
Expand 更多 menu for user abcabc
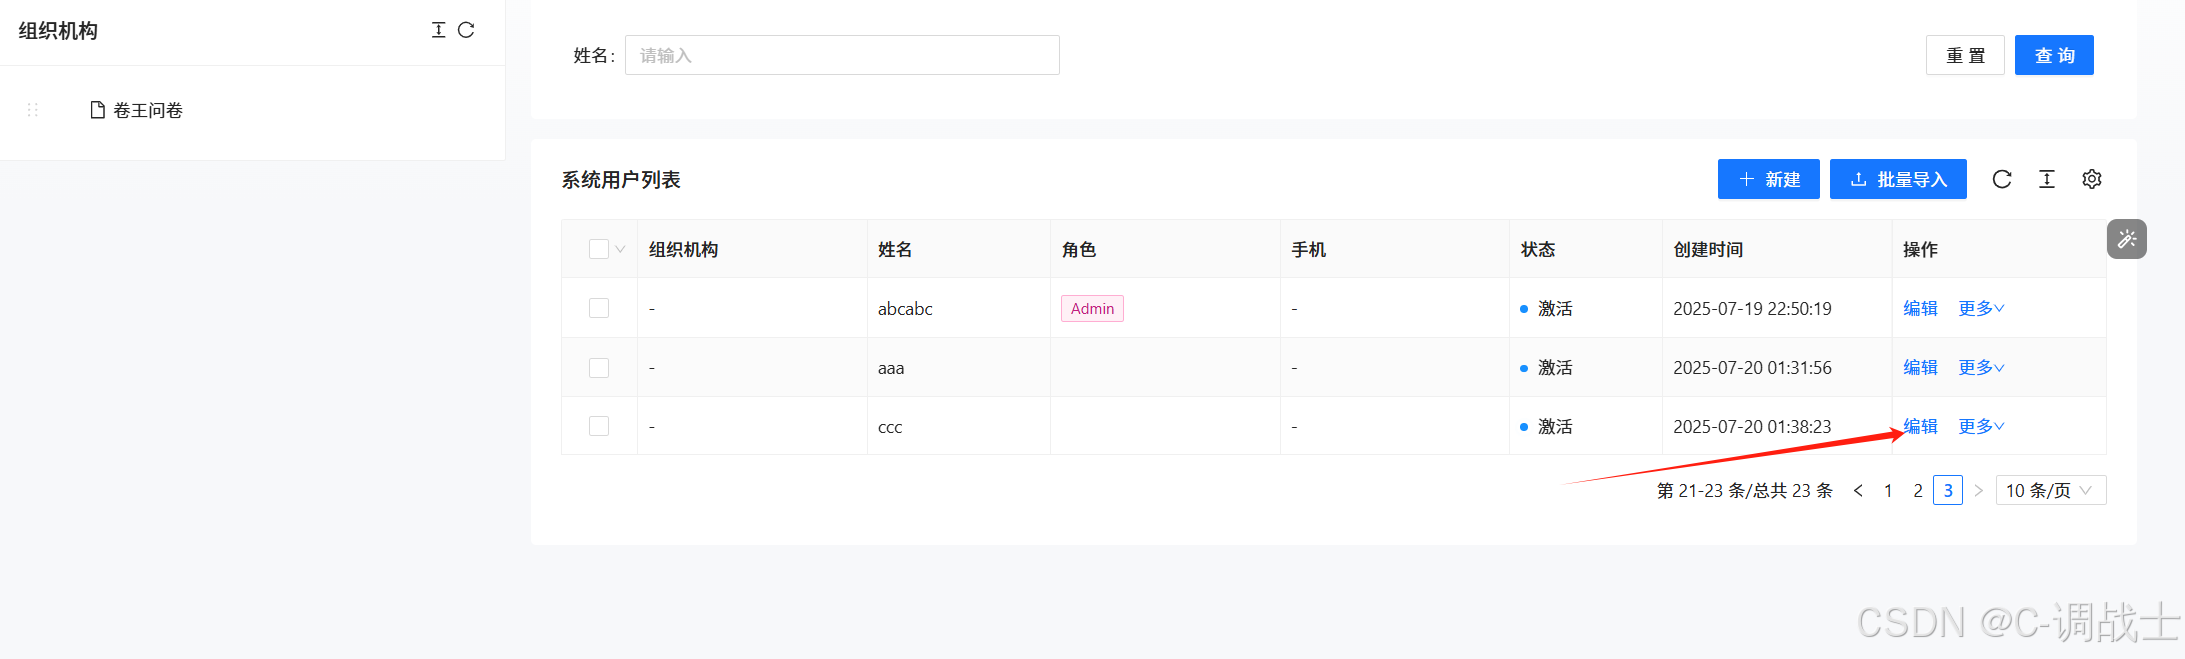(x=1981, y=308)
